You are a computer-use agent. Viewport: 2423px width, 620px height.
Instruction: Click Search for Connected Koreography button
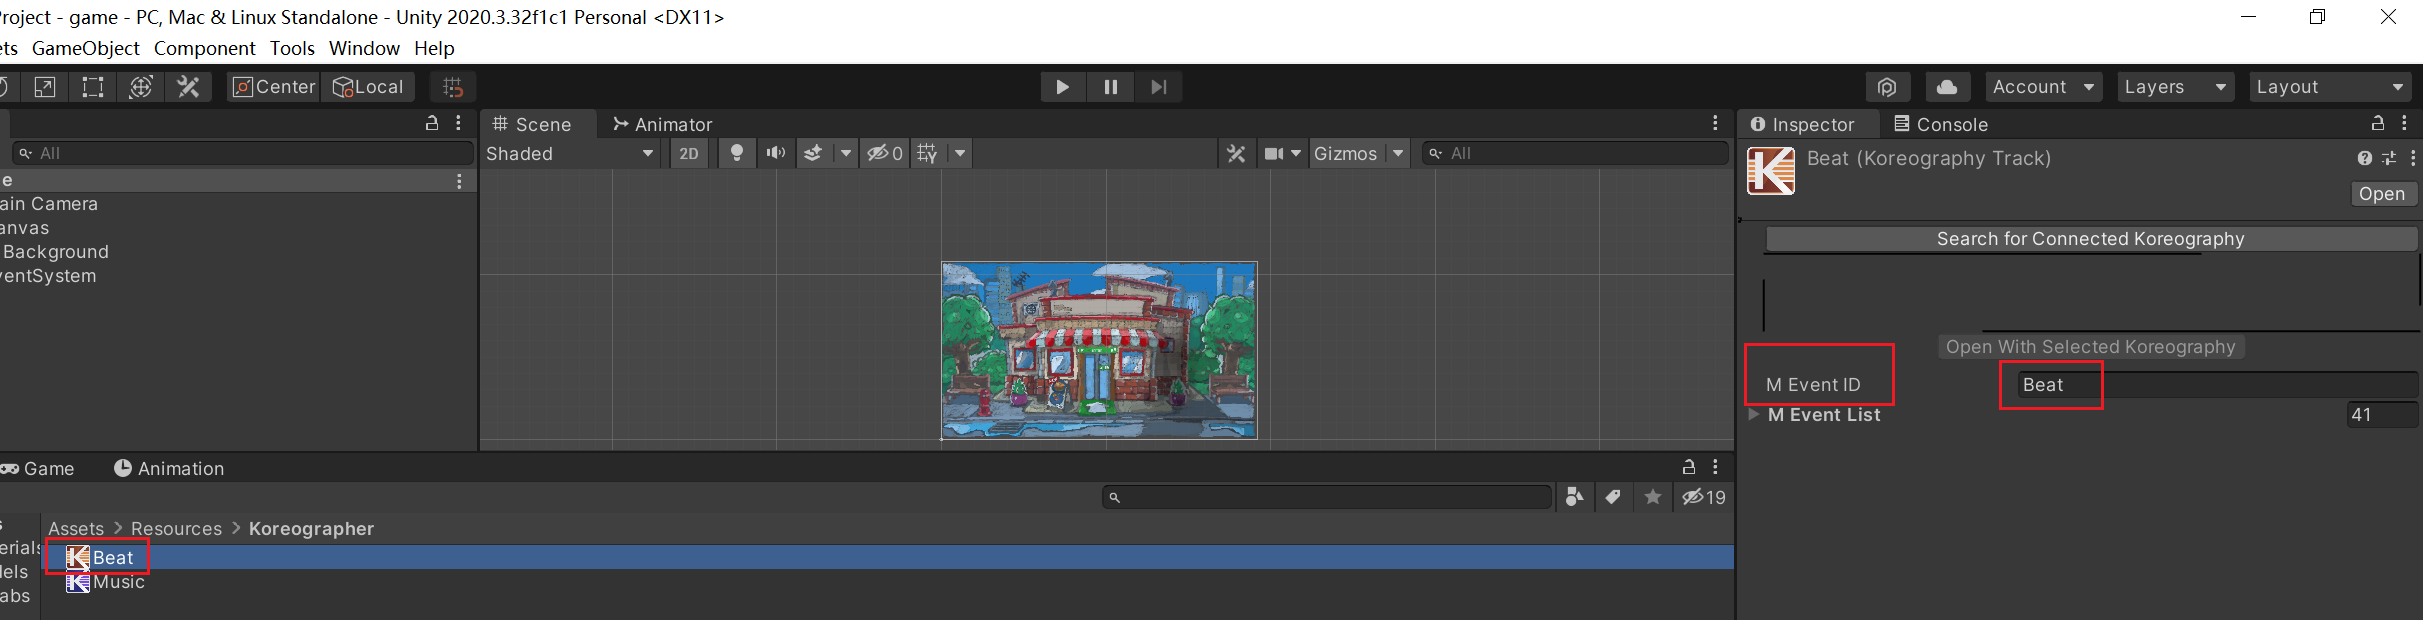coord(2091,238)
